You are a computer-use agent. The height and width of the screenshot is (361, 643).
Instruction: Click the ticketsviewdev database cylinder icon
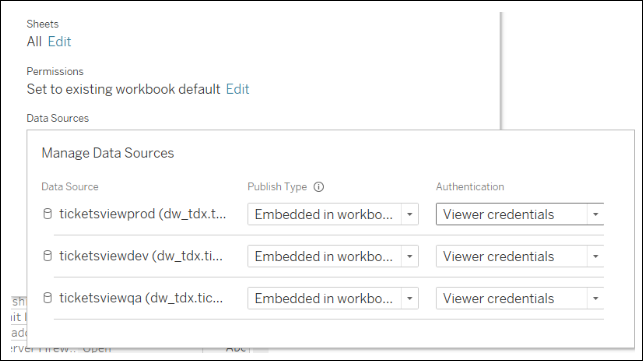pyautogui.click(x=48, y=256)
